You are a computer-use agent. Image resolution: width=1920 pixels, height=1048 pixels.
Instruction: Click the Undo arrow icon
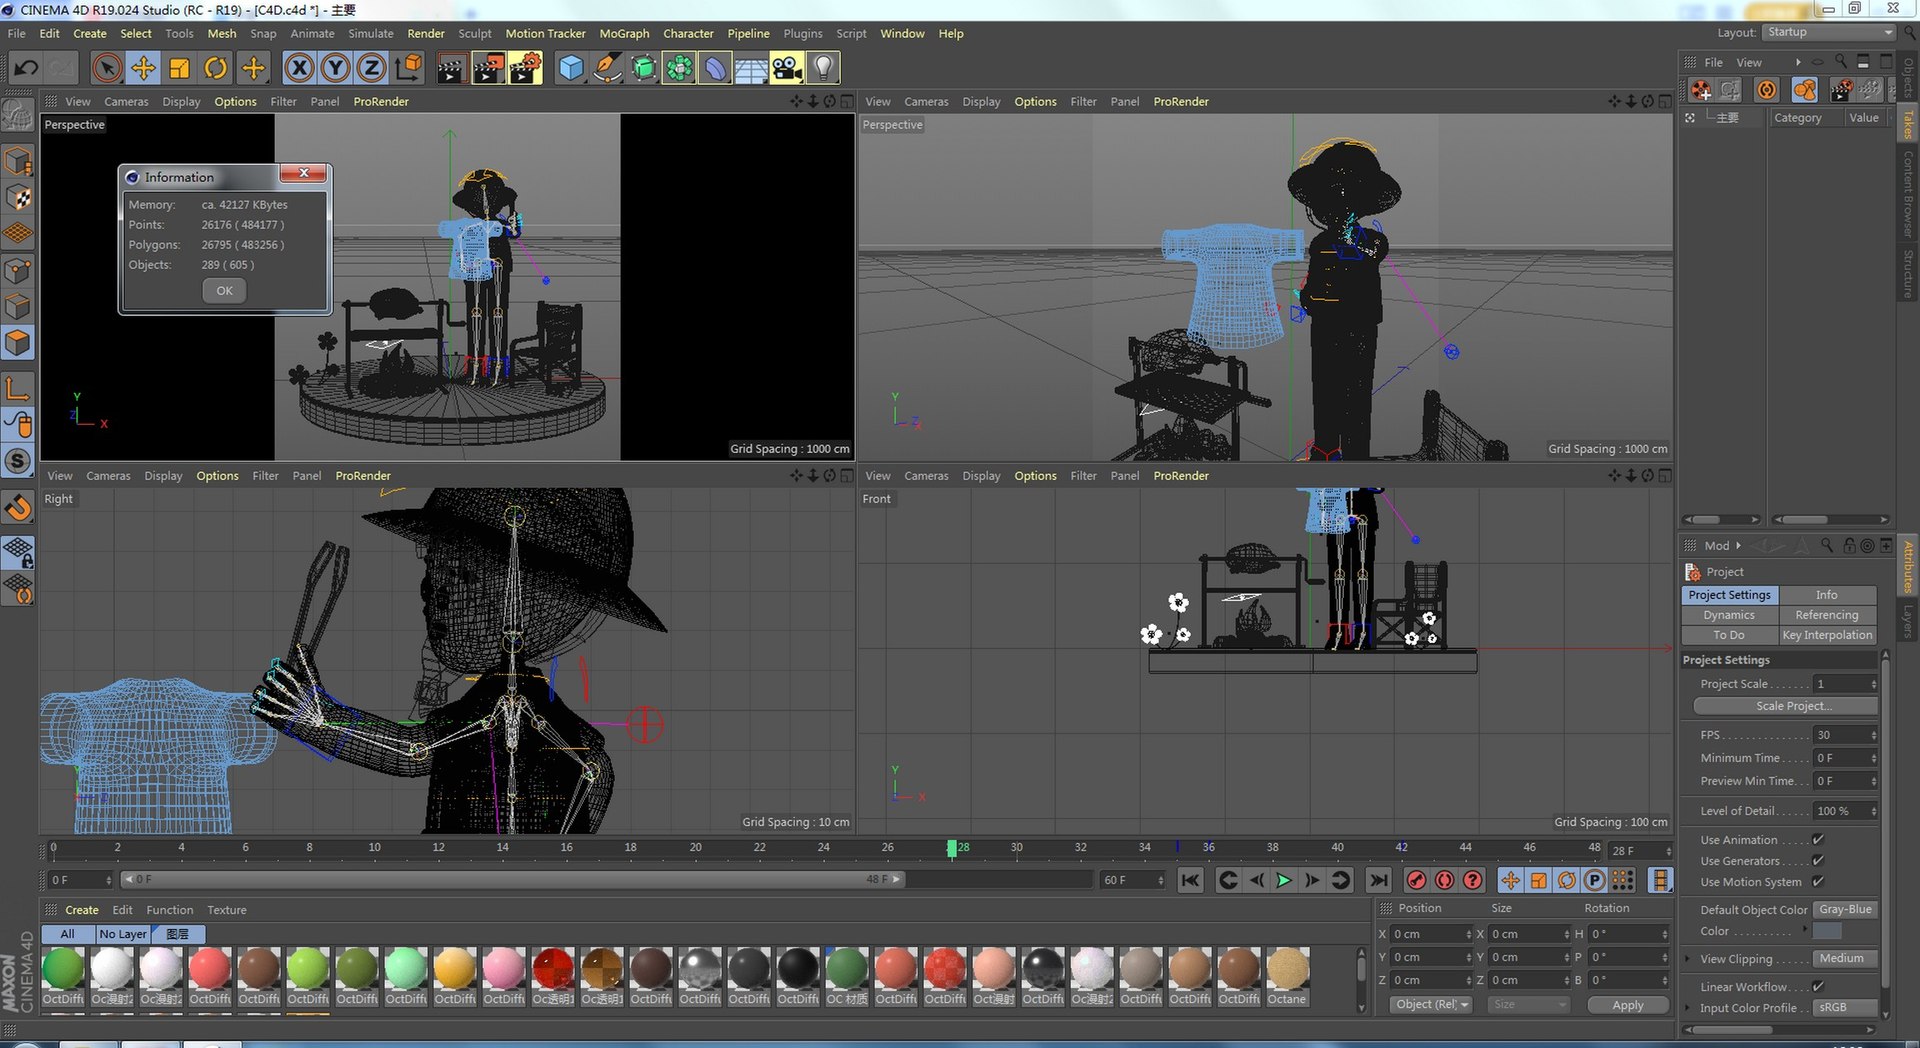26,68
